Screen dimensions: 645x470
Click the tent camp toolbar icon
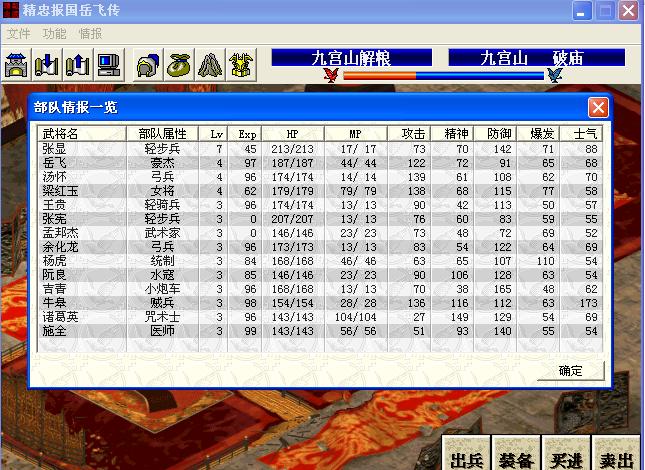210,65
